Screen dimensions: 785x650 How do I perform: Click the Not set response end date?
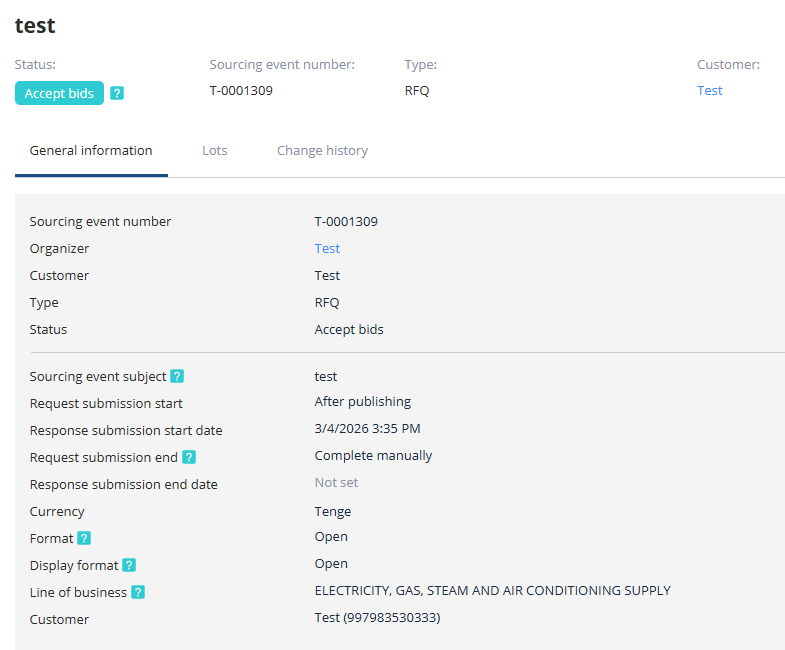pos(336,483)
